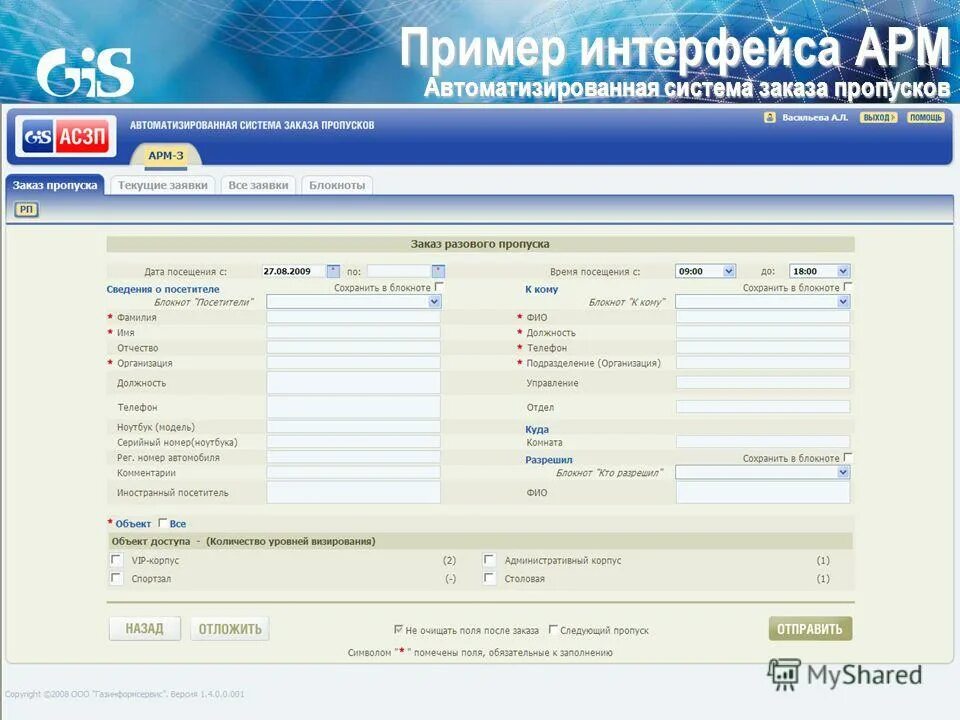960x720 pixels.
Task: Open the "Время посещения с" 09:00 dropdown
Action: click(728, 270)
